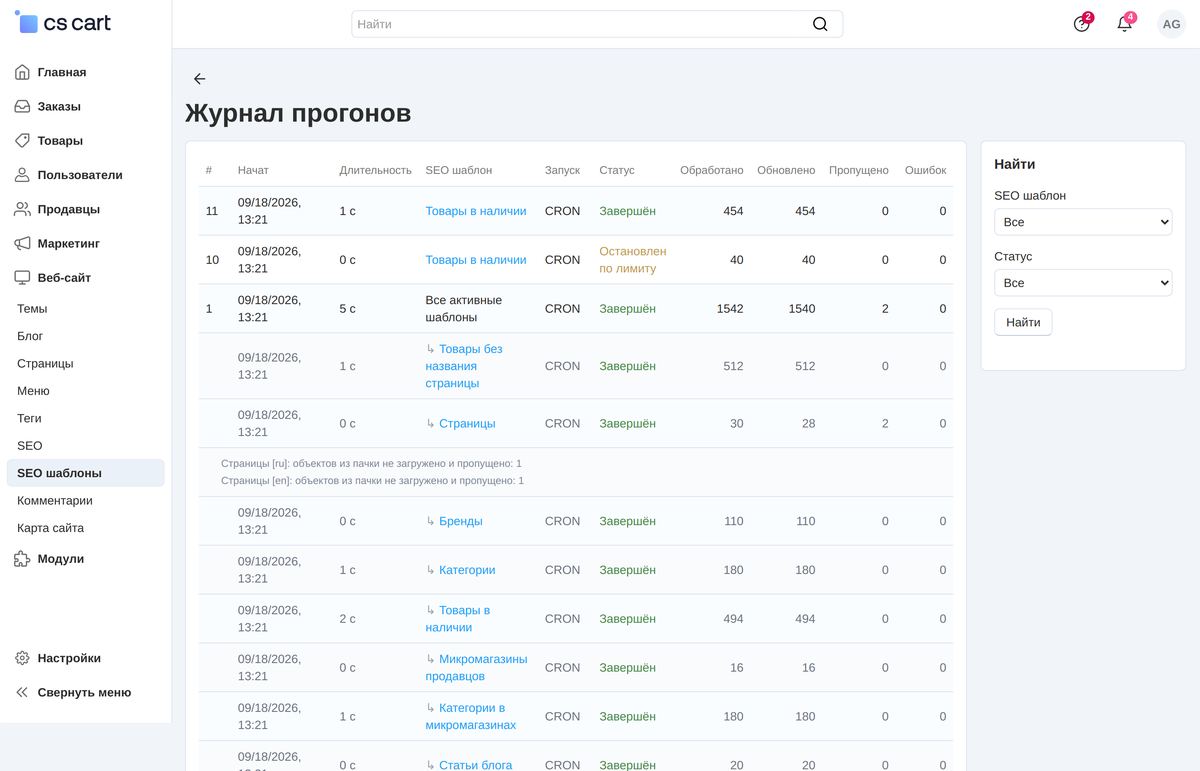This screenshot has height=771, width=1200.
Task: Click the Найти search input field
Action: [x=597, y=24]
